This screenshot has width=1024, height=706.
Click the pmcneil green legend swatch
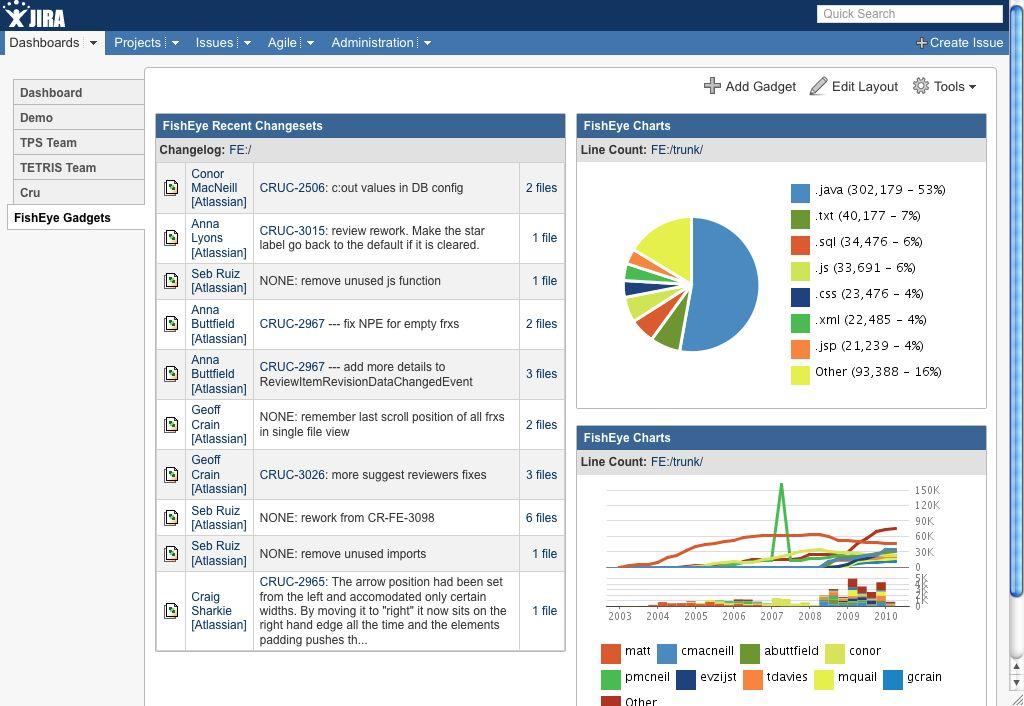click(x=611, y=680)
